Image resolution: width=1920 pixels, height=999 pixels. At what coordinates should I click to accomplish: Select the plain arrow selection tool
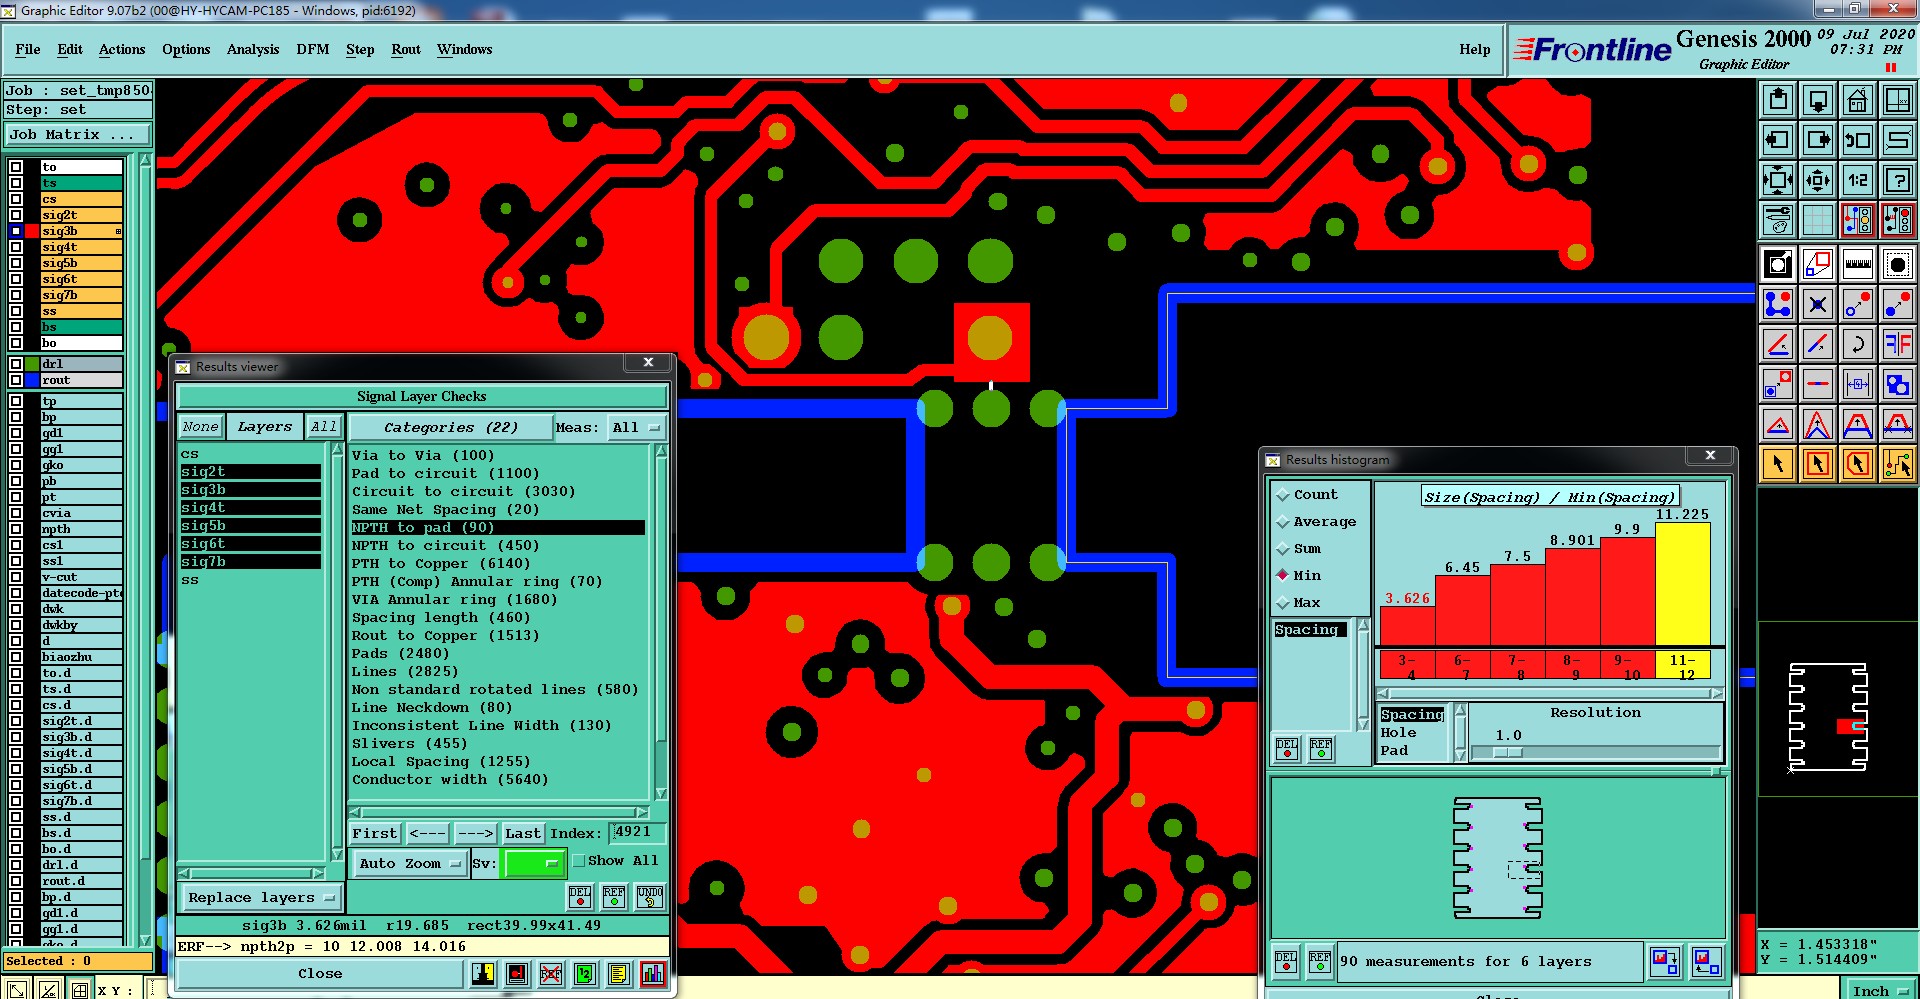tap(1778, 464)
